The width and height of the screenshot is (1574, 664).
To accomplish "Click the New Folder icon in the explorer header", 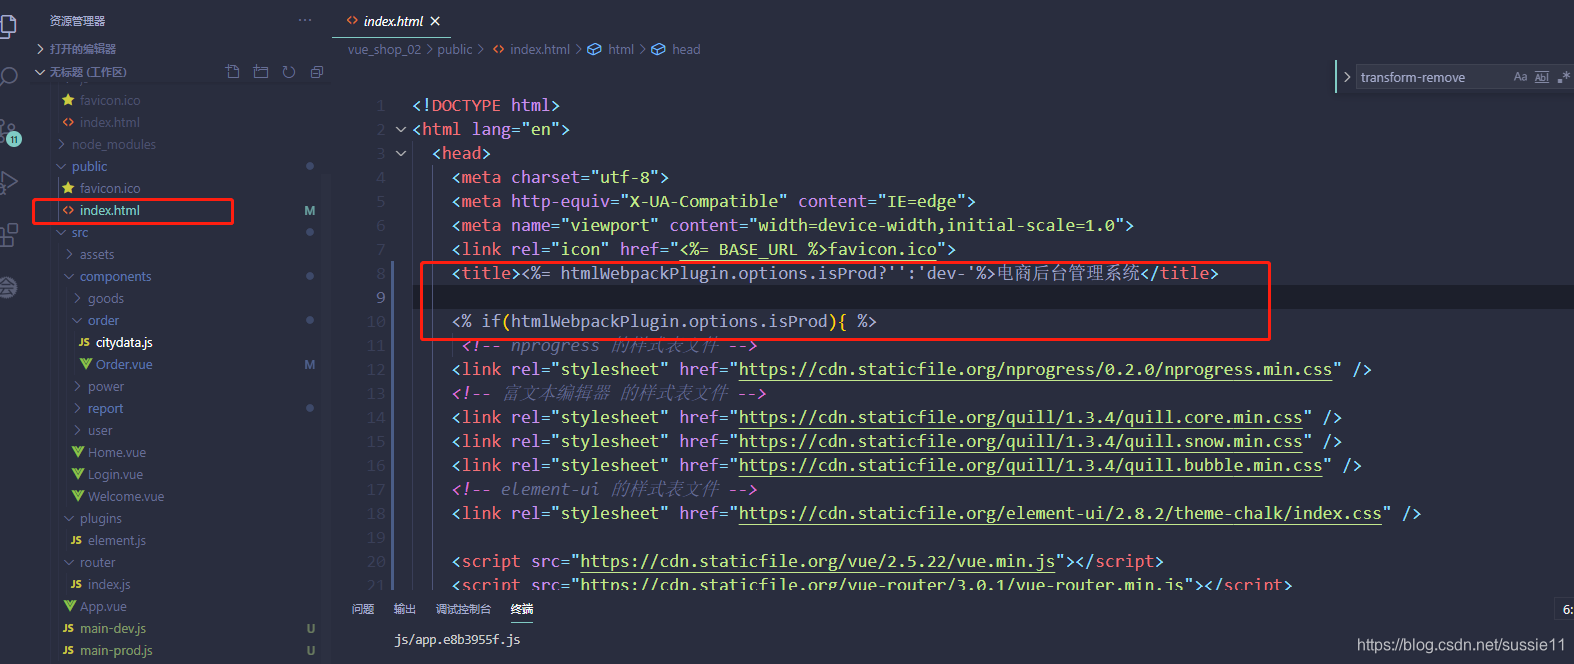I will pyautogui.click(x=261, y=72).
